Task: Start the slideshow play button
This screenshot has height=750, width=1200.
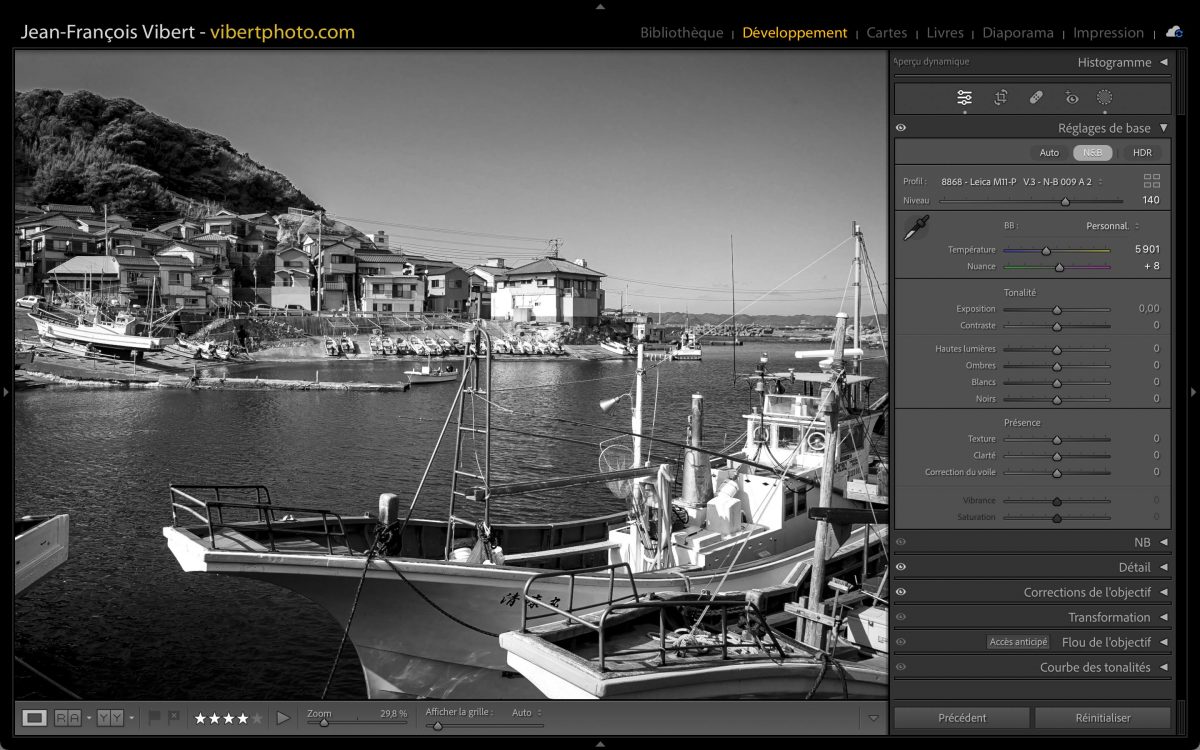Action: pos(283,717)
